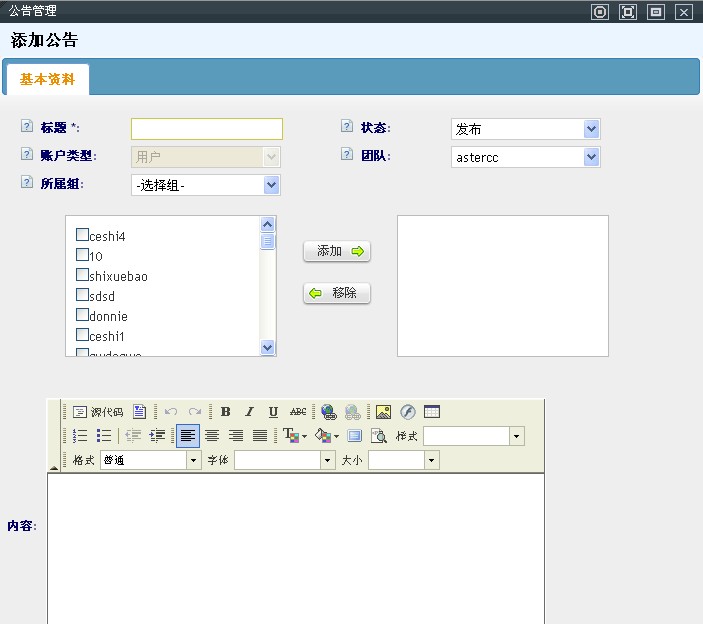Check the ceshi4 checkbox
Viewport: 703px width, 624px height.
(83, 235)
